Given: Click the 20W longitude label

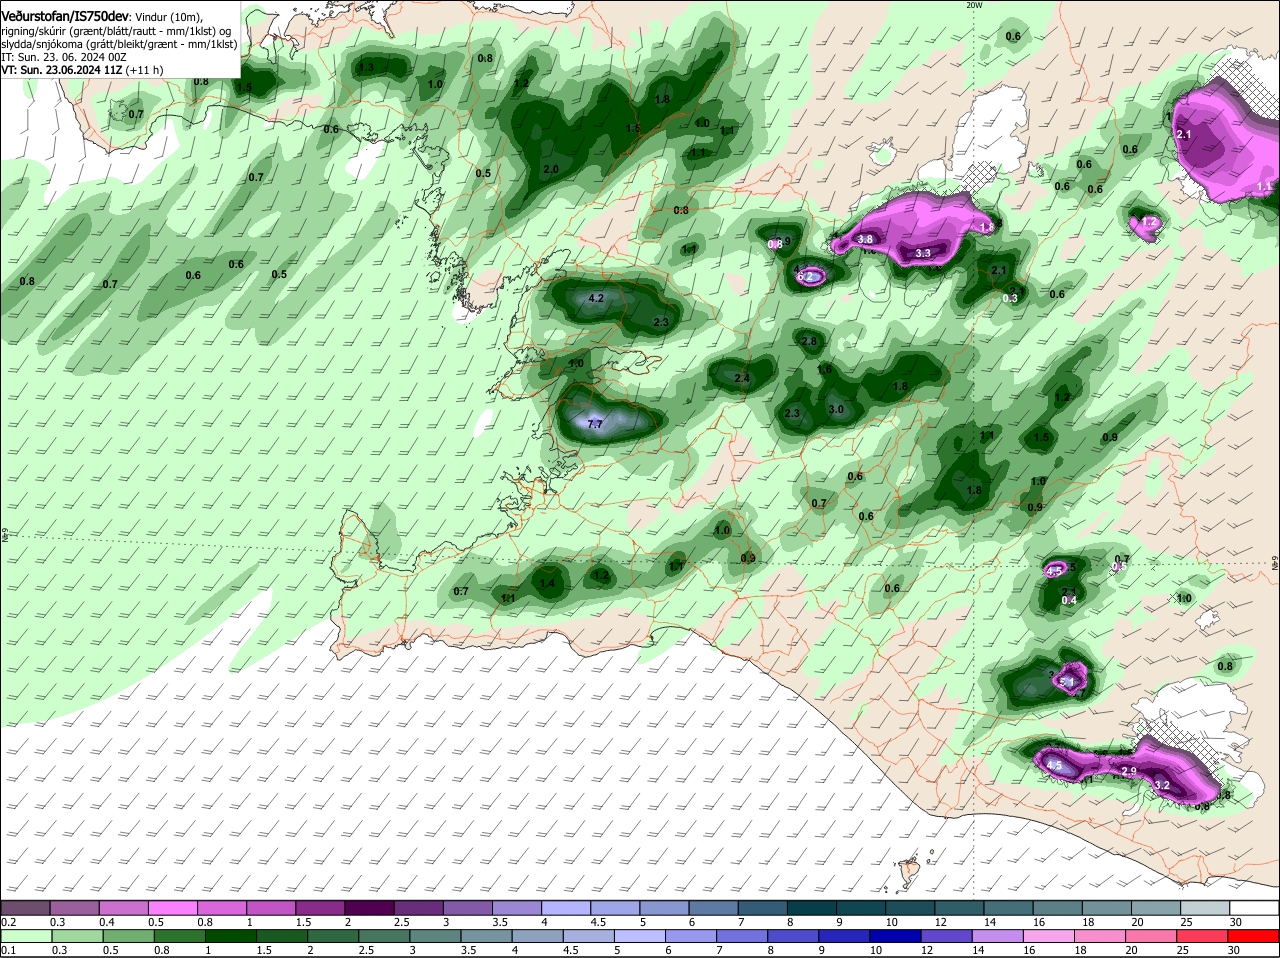Looking at the screenshot, I should pos(974,5).
